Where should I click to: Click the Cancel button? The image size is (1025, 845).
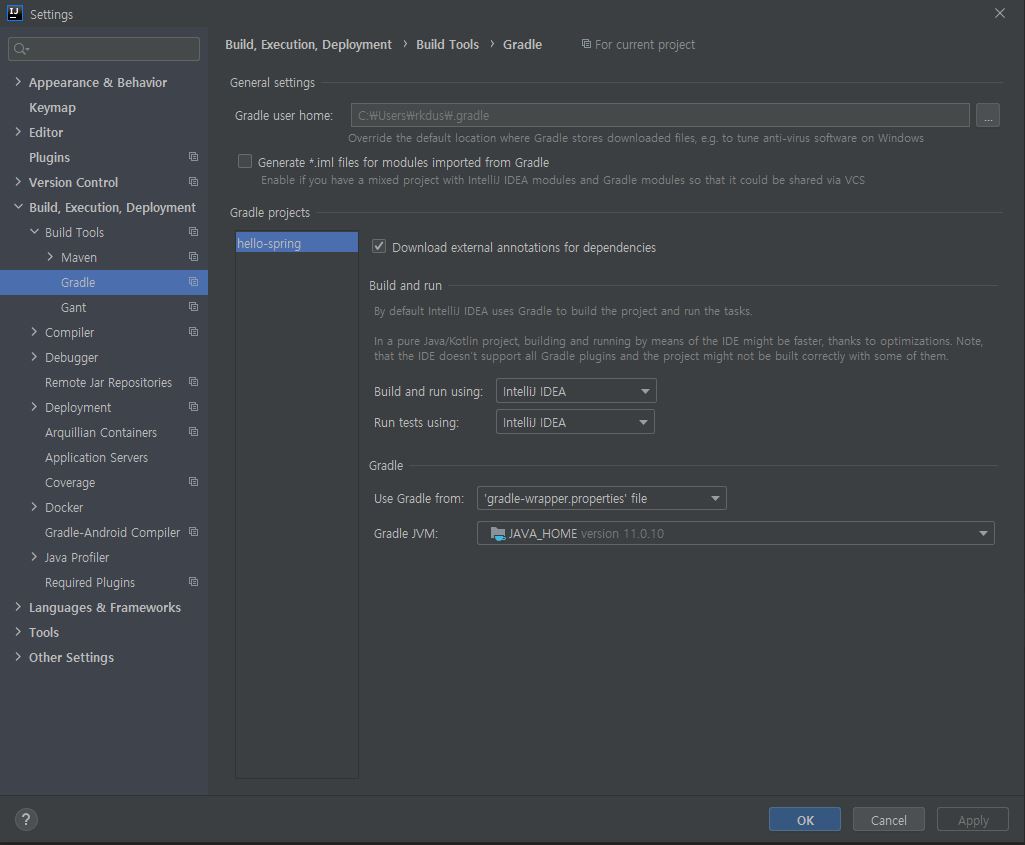click(888, 820)
